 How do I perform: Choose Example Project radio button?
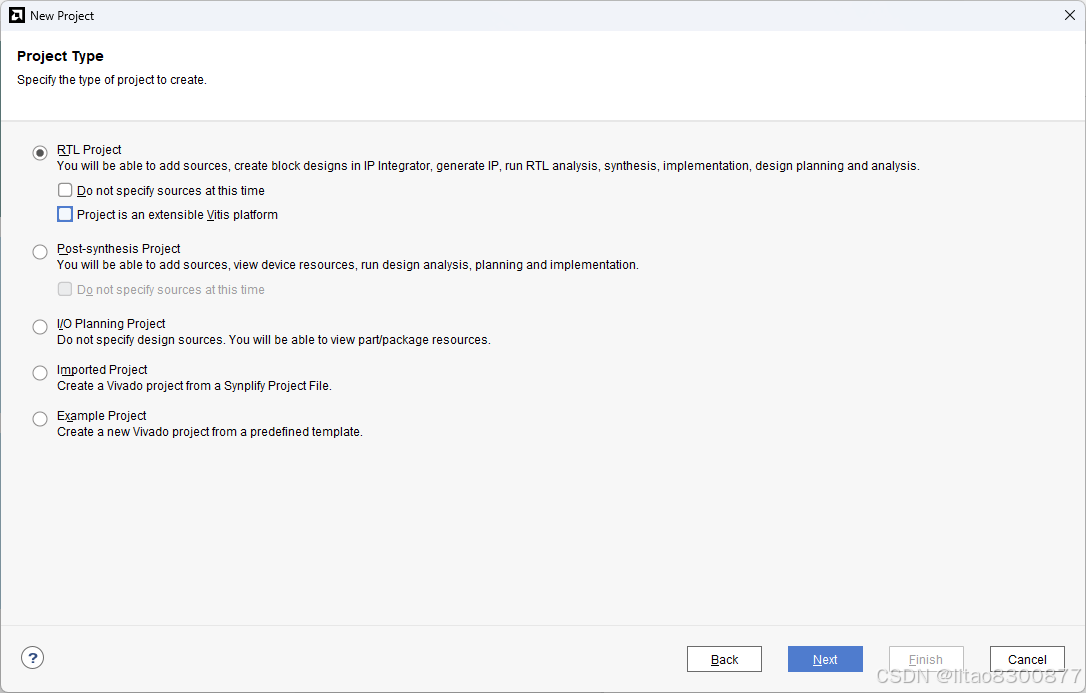tap(40, 419)
